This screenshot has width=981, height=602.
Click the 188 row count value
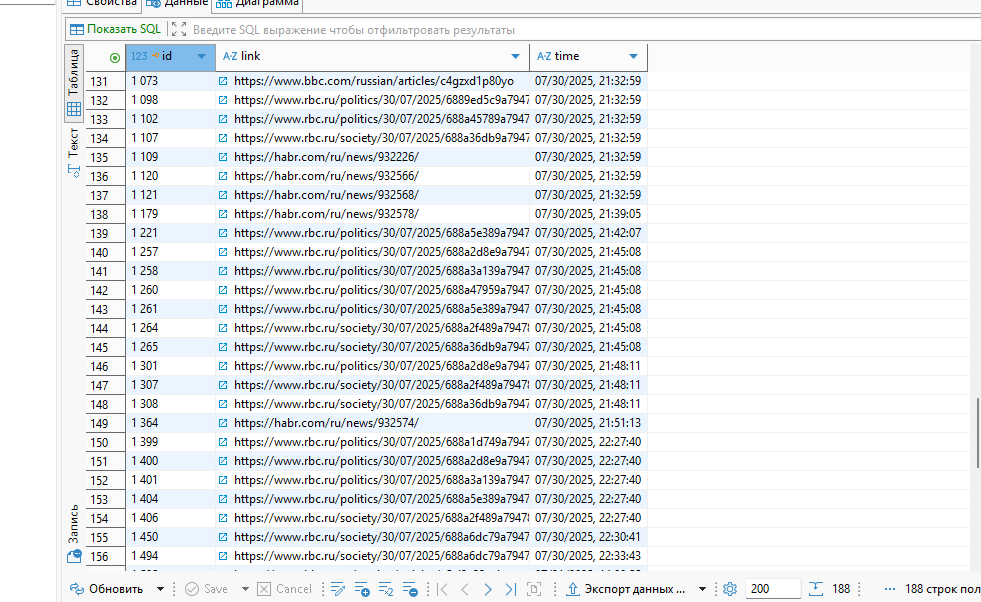pyautogui.click(x=841, y=589)
